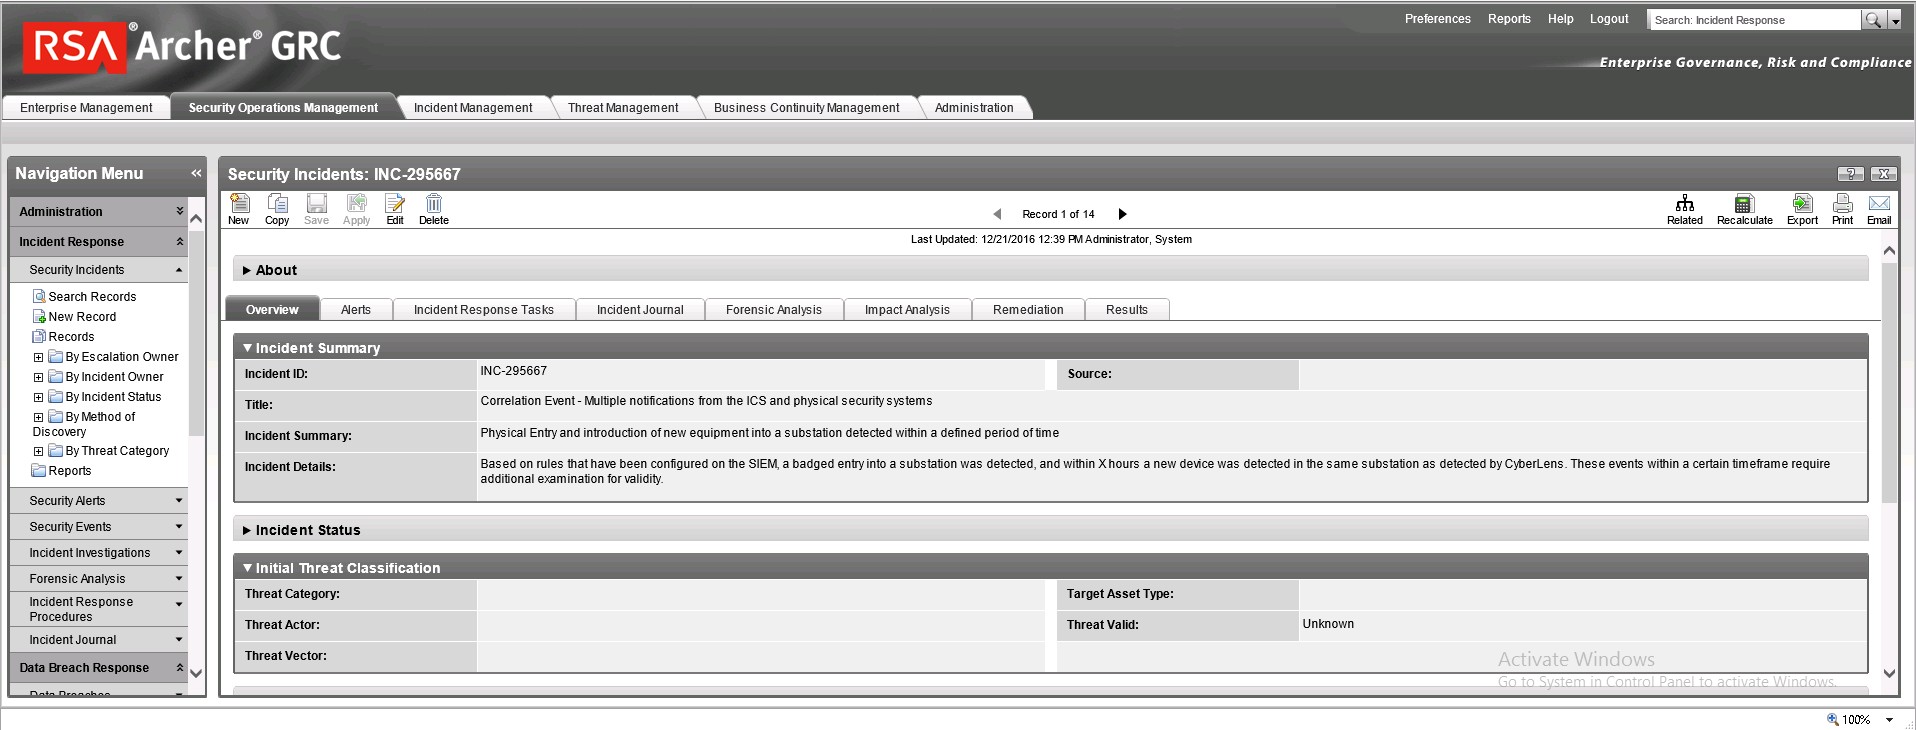Expand the Incident Journal navigation menu
The height and width of the screenshot is (730, 1916).
[x=179, y=640]
